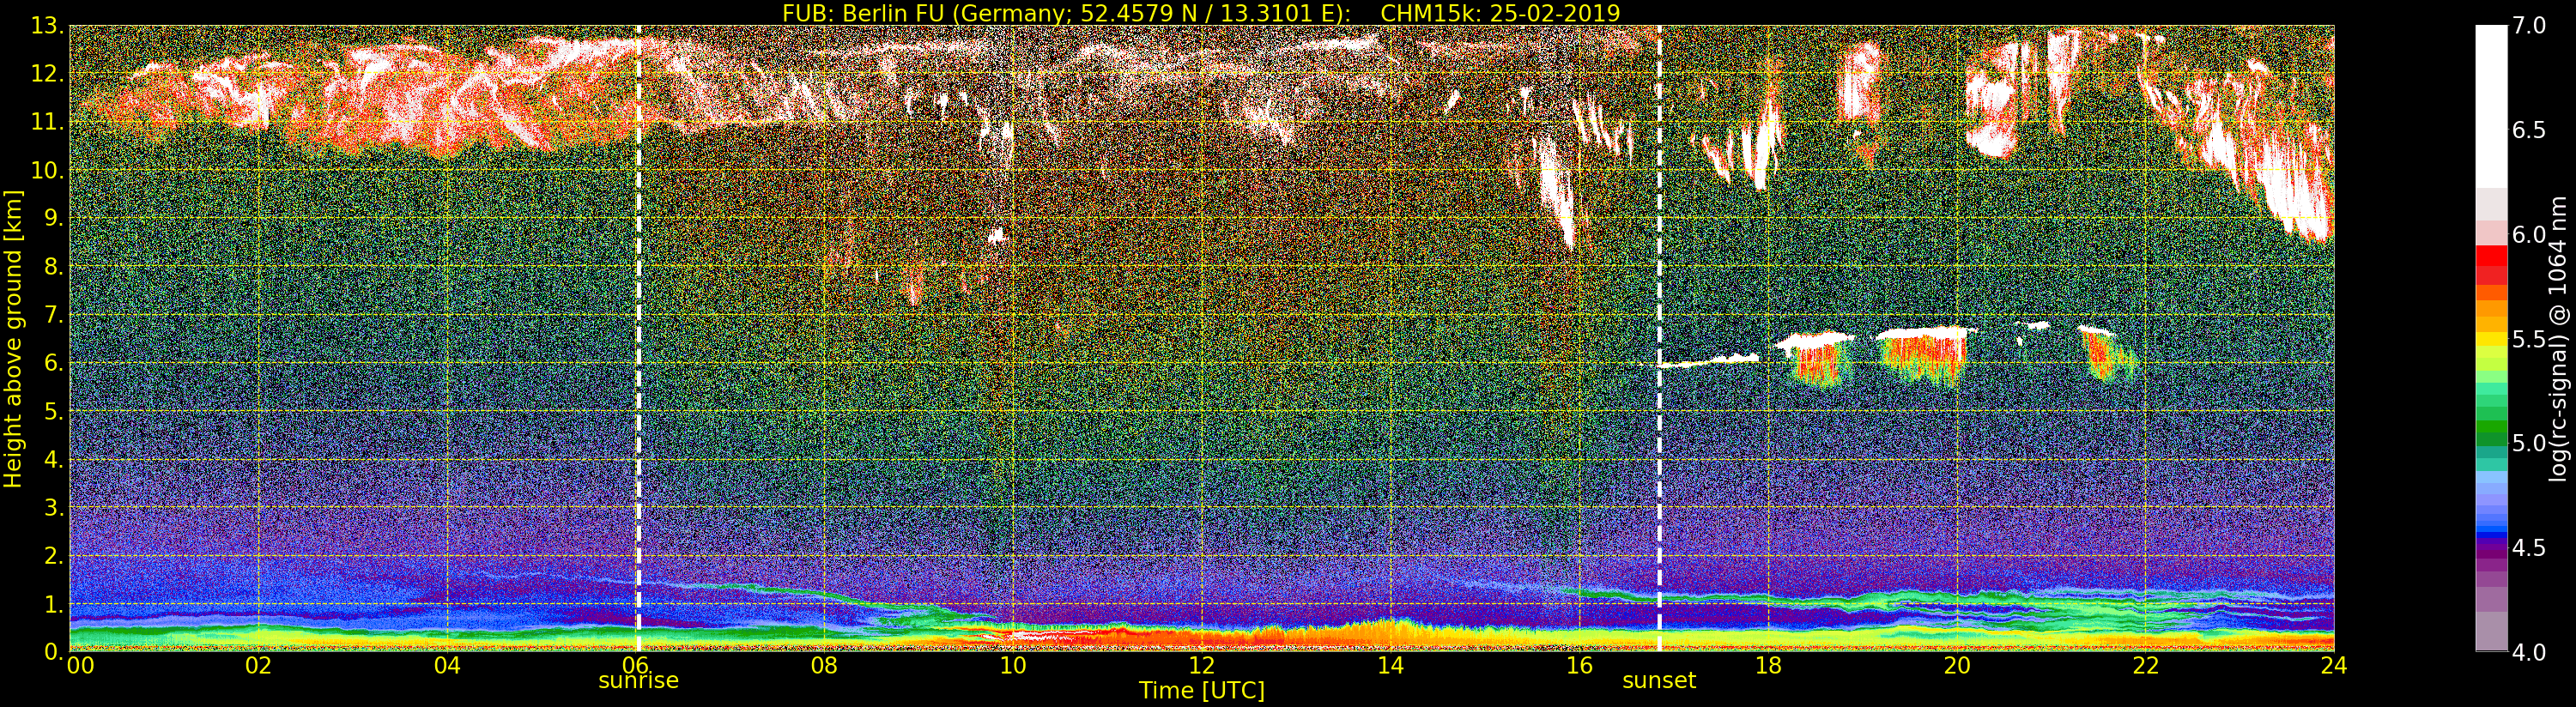Click the colorbar tick label 6.5
The width and height of the screenshot is (2576, 707).
point(2529,130)
